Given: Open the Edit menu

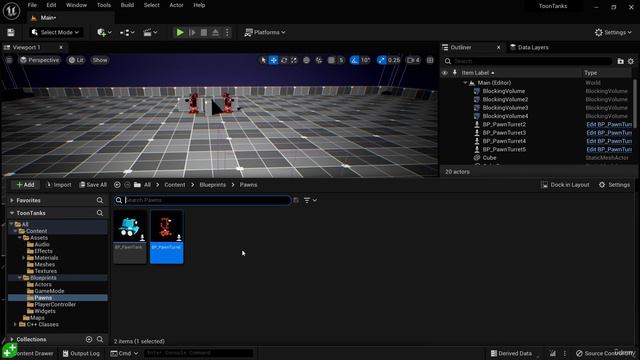Looking at the screenshot, I should click(x=51, y=5).
